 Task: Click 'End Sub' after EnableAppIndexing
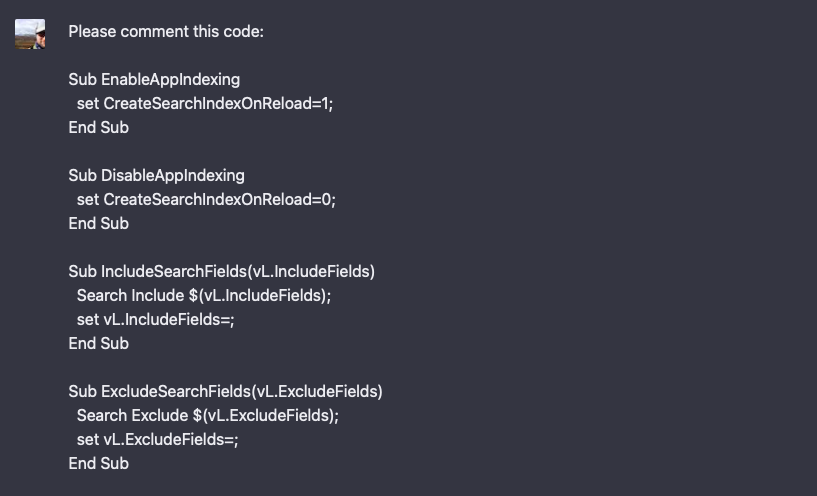(98, 128)
